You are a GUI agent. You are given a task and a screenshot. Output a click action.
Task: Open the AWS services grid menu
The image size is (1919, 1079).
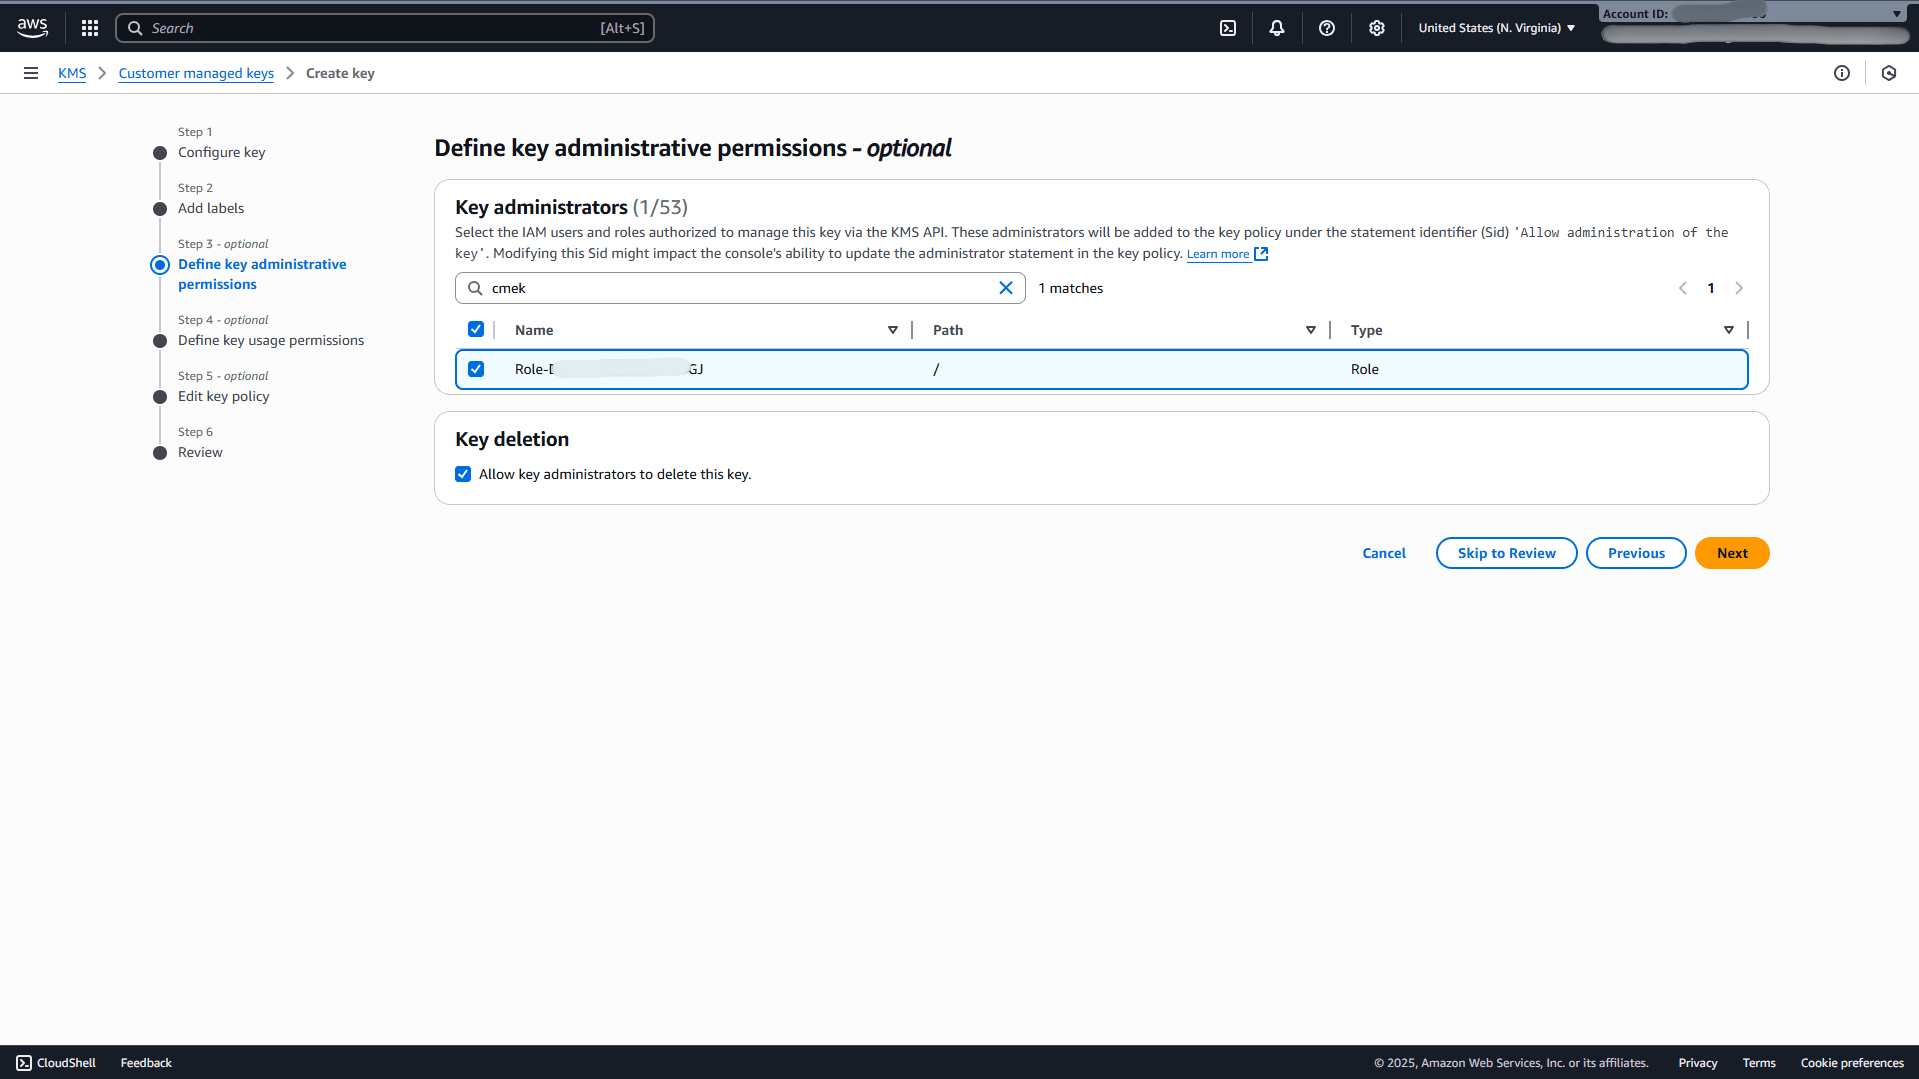[89, 27]
